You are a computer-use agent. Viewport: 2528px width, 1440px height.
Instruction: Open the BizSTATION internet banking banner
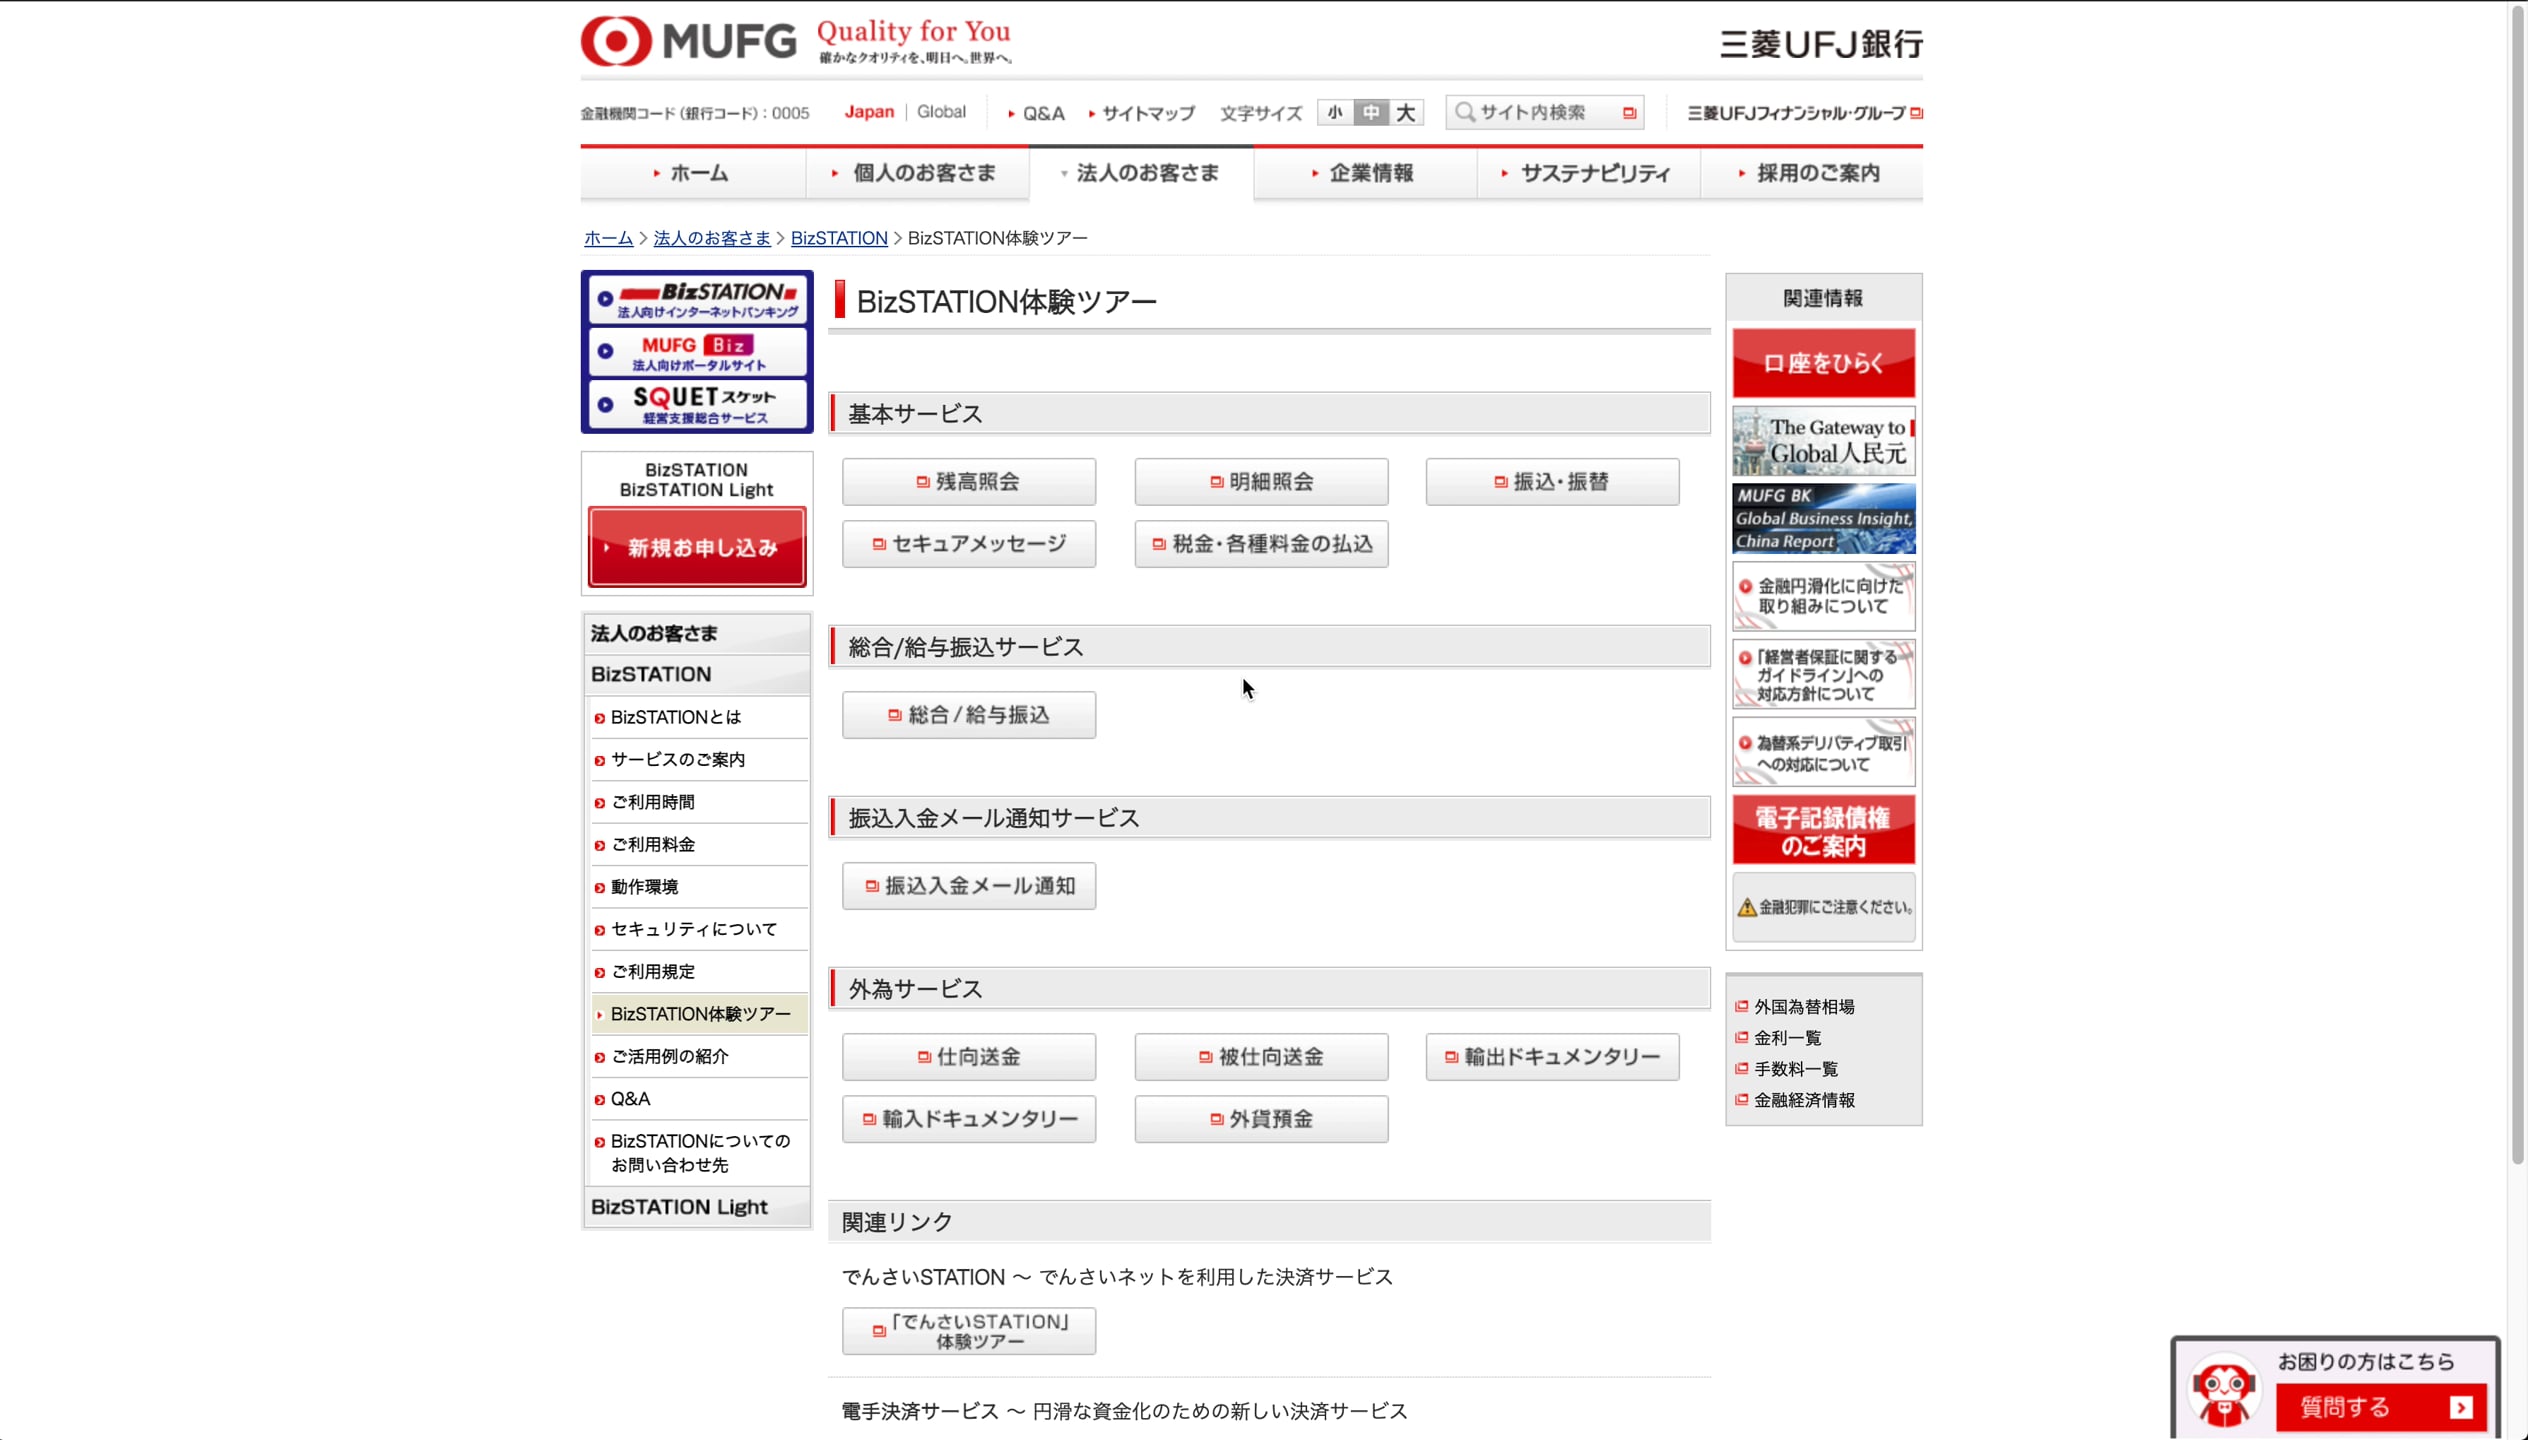[x=698, y=299]
